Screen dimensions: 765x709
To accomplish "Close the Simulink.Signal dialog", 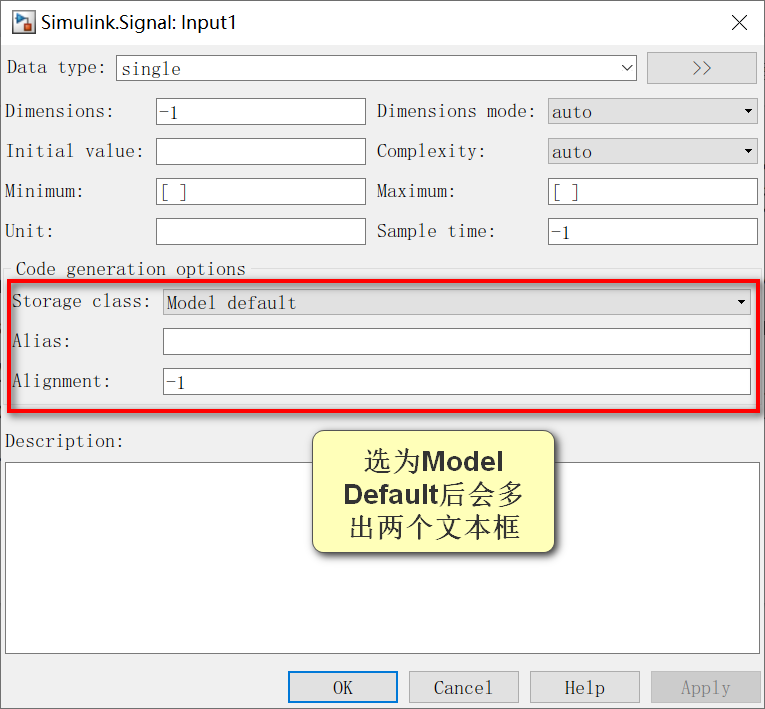I will 739,22.
